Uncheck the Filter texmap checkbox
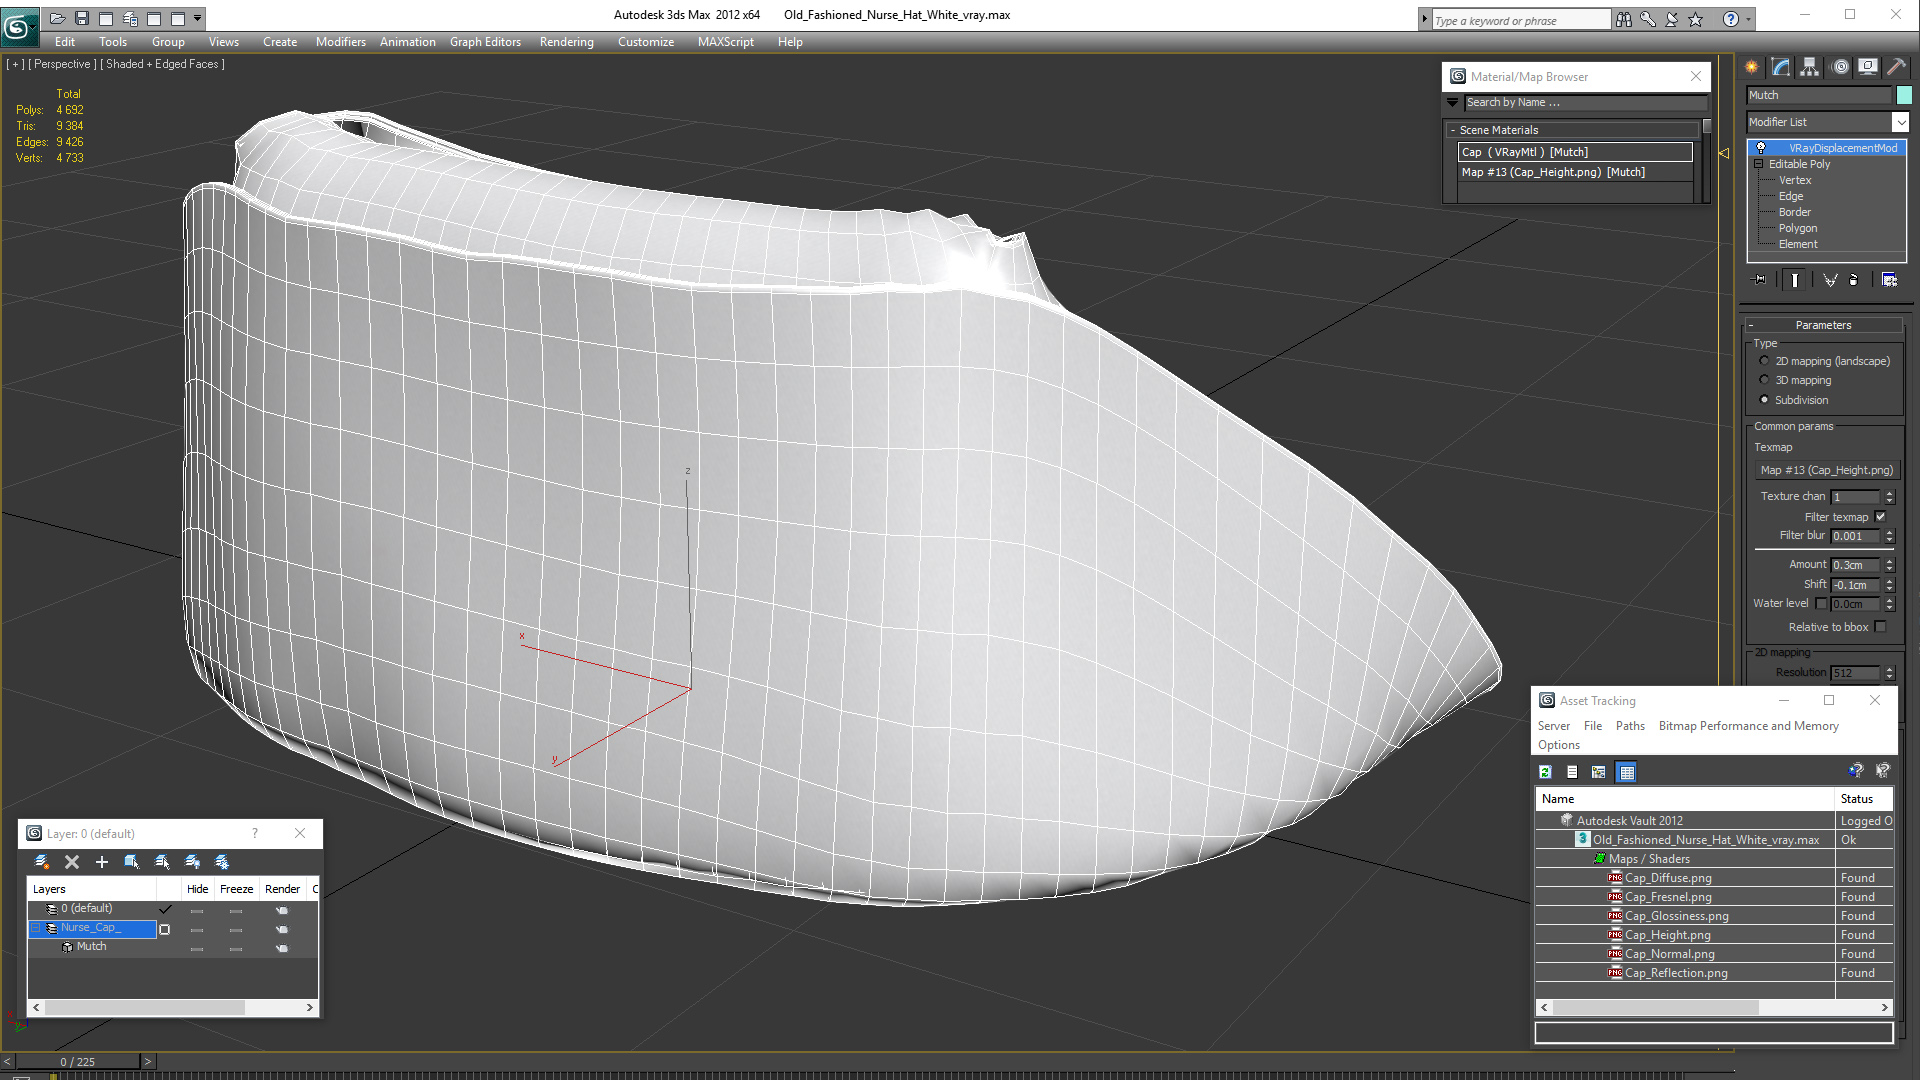This screenshot has width=1920, height=1080. point(1880,517)
